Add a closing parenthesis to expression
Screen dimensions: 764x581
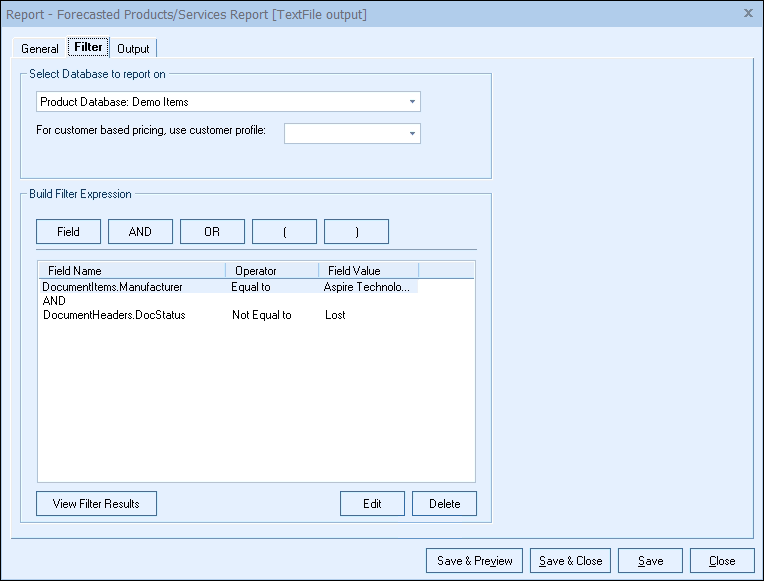pos(356,232)
